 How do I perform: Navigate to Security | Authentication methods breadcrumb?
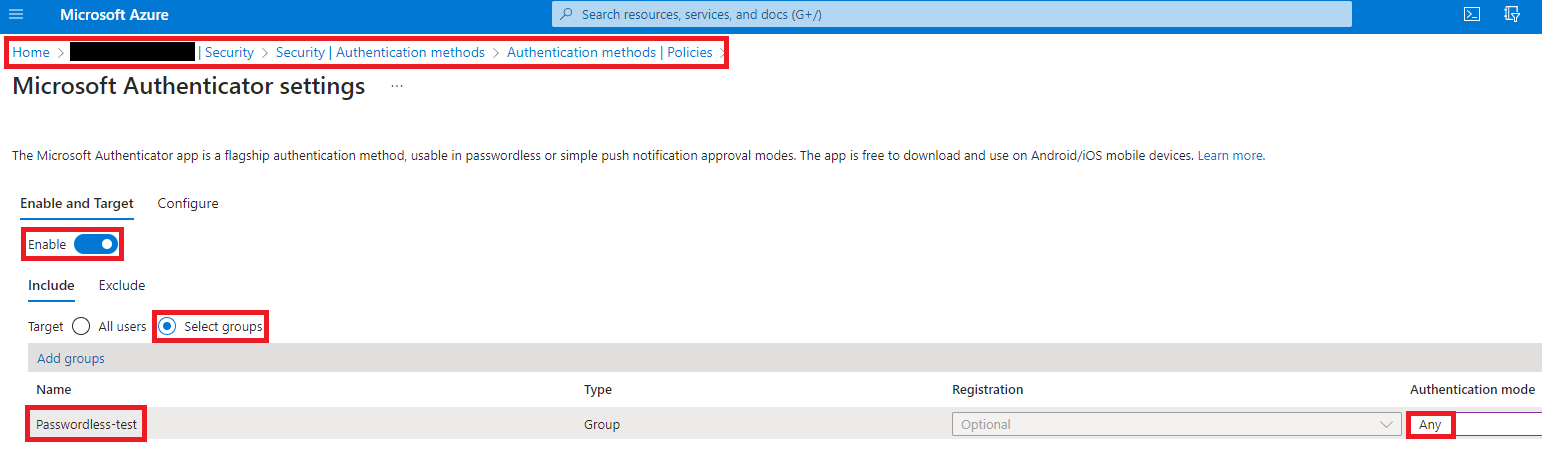click(380, 52)
